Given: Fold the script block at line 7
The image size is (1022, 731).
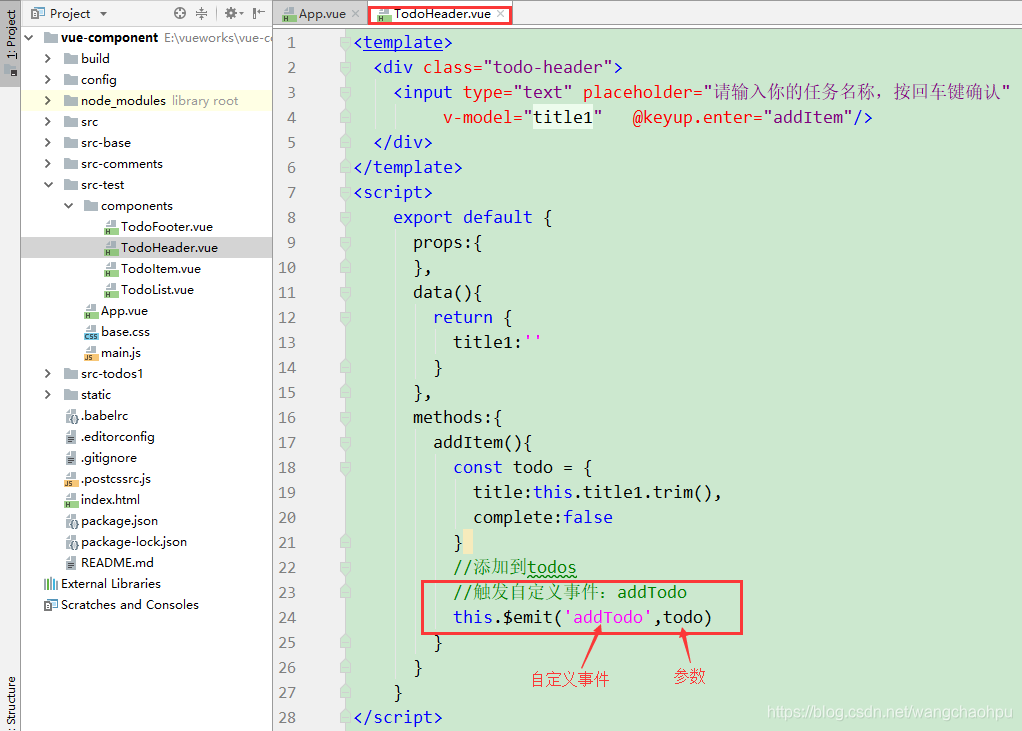Looking at the screenshot, I should point(345,193).
